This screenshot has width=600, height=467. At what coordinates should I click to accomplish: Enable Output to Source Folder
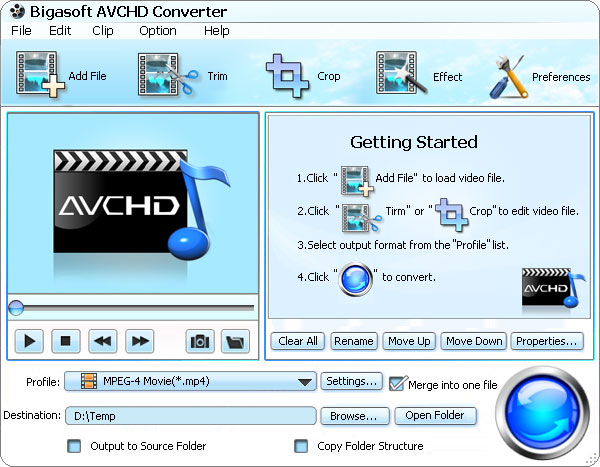click(x=74, y=446)
